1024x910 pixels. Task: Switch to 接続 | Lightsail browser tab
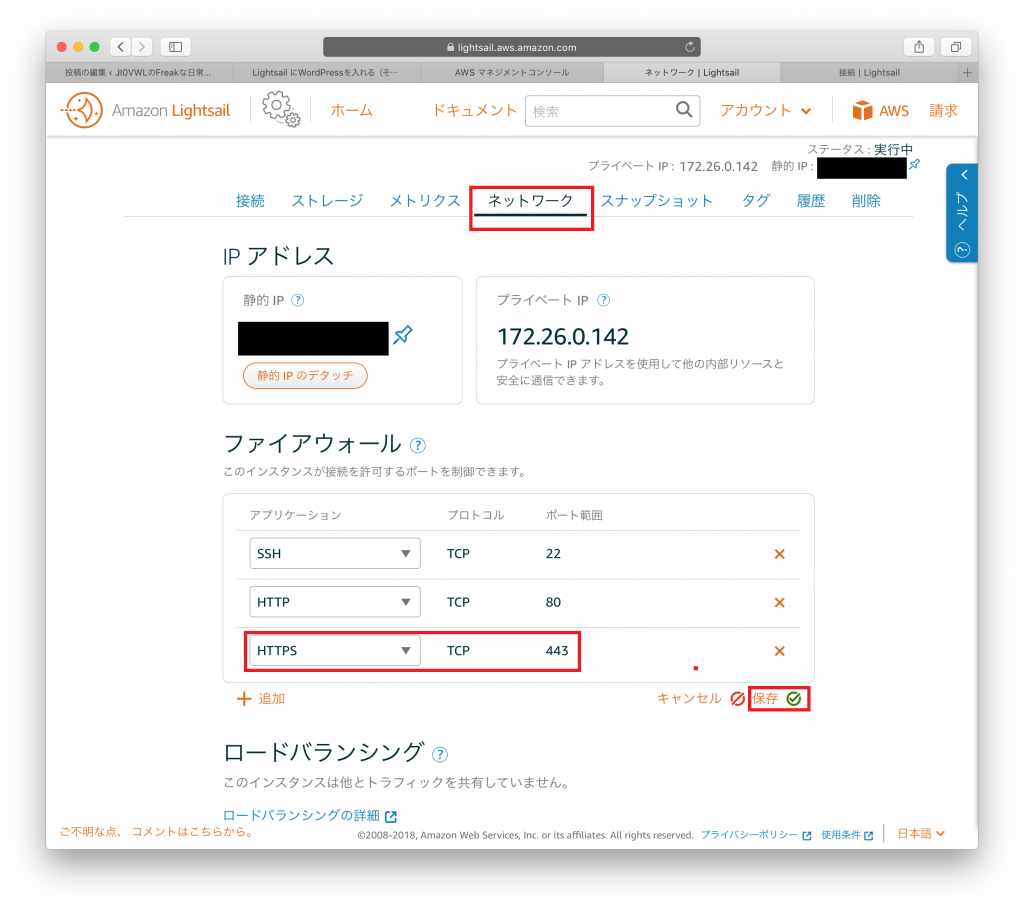[x=869, y=73]
